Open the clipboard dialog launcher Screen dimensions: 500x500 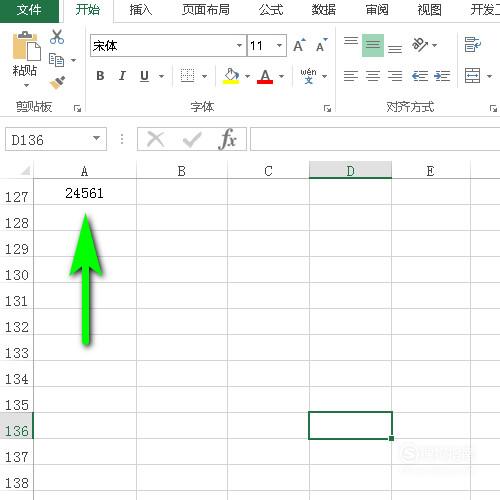pyautogui.click(x=77, y=108)
